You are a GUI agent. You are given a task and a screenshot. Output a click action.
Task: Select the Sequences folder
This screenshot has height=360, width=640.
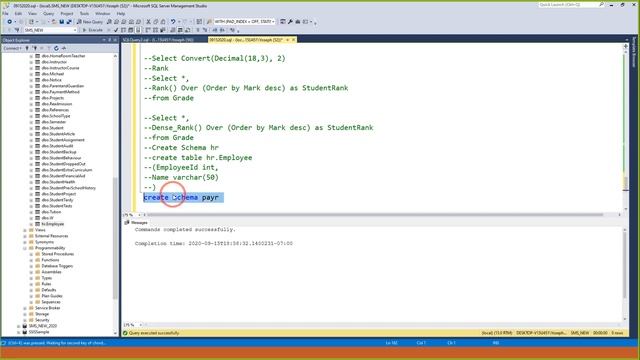coord(51,302)
